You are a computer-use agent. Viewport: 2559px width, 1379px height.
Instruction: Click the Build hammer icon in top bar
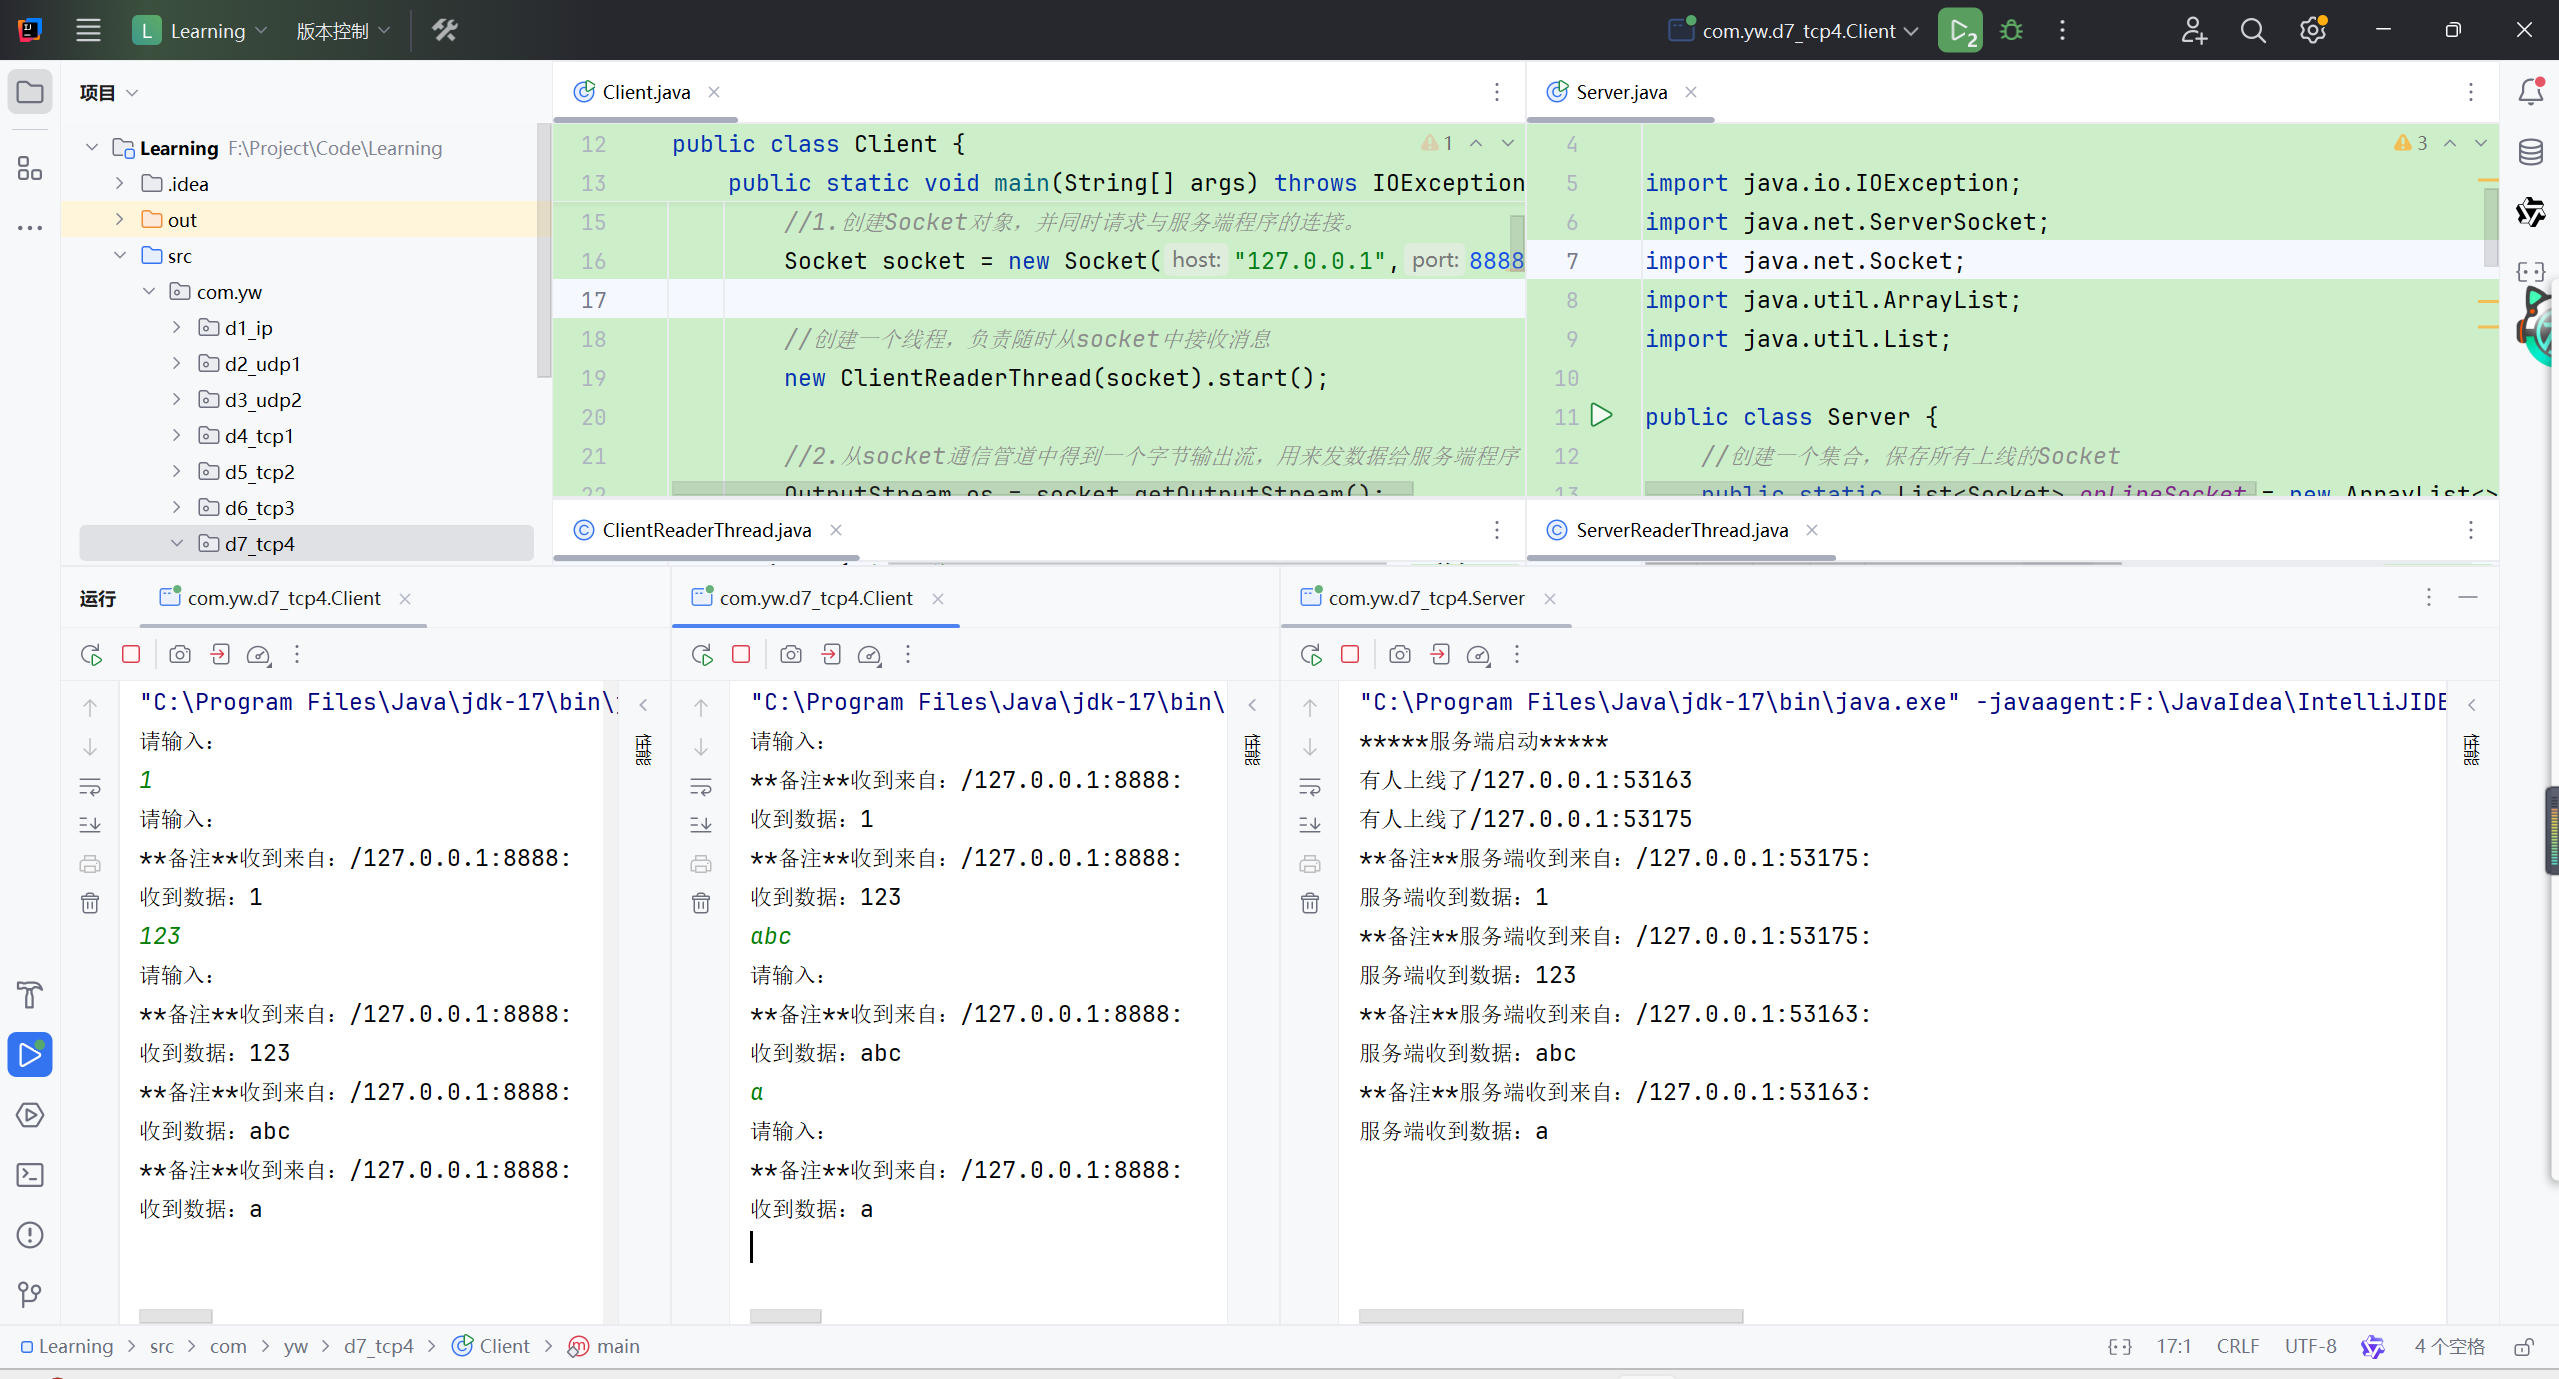[445, 31]
